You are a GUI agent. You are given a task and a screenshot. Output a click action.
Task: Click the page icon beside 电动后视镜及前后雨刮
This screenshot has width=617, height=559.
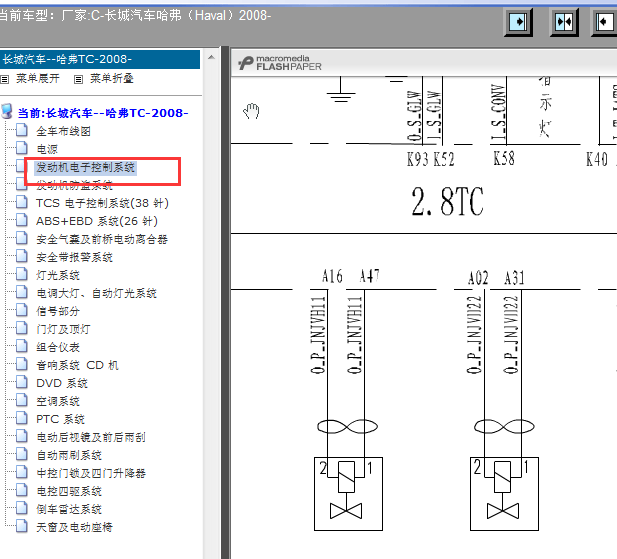(x=22, y=436)
